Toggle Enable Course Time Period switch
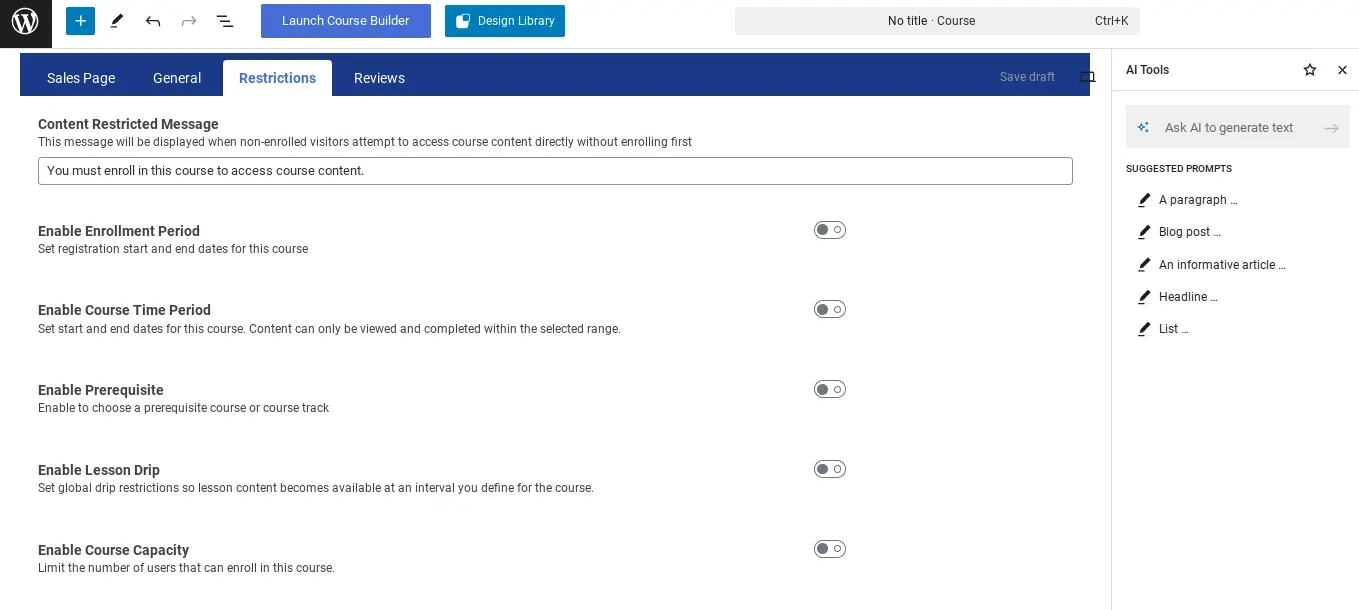 tap(830, 310)
